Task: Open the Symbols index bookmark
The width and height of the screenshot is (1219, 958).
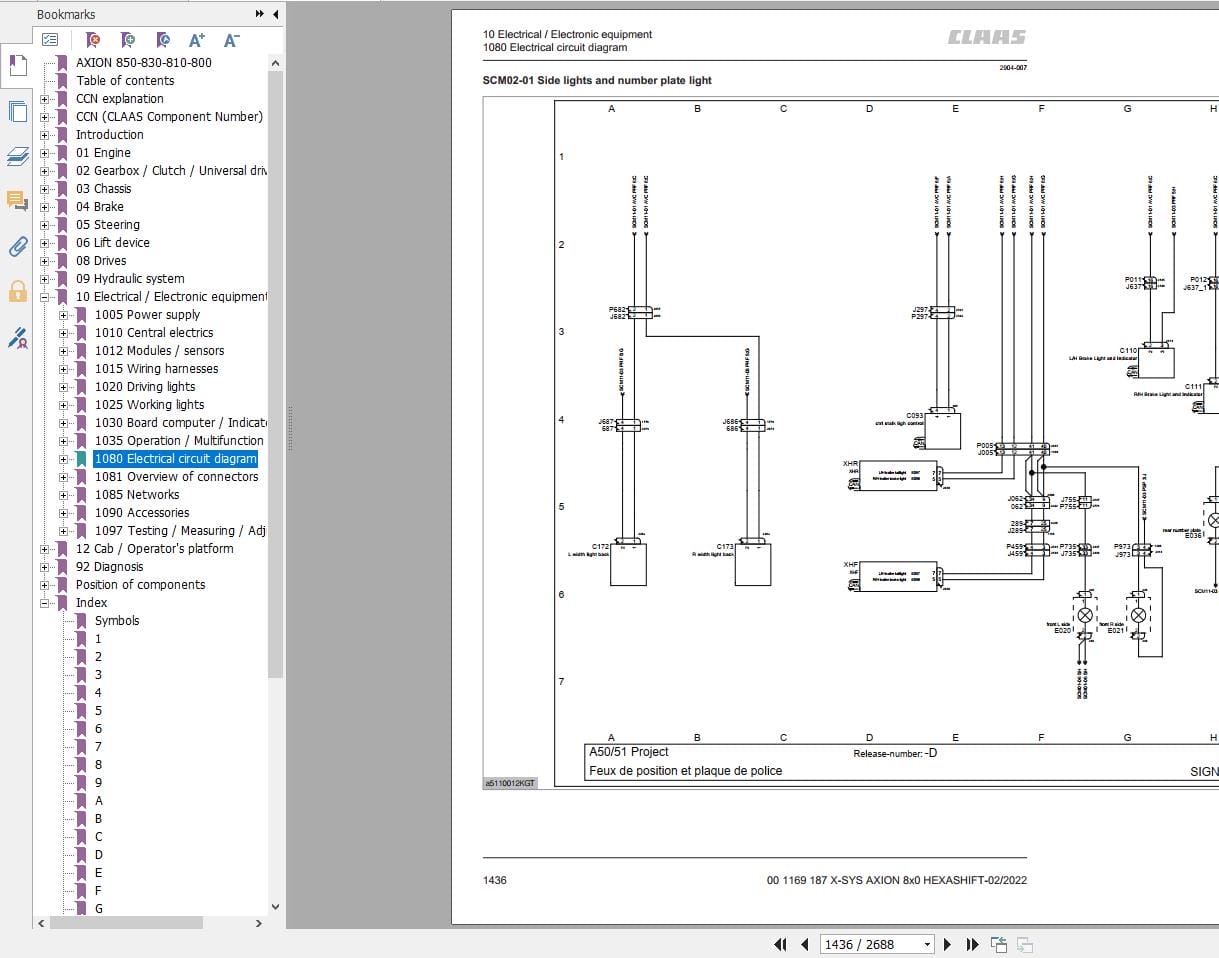Action: 117,621
